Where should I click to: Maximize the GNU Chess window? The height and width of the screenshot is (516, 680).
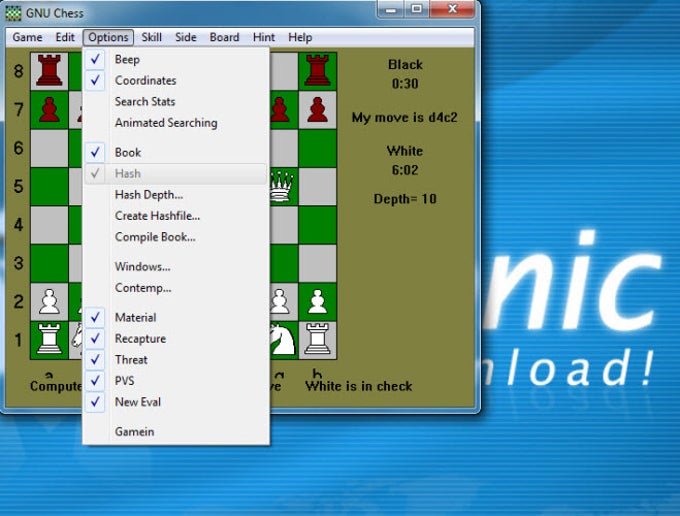pyautogui.click(x=417, y=9)
